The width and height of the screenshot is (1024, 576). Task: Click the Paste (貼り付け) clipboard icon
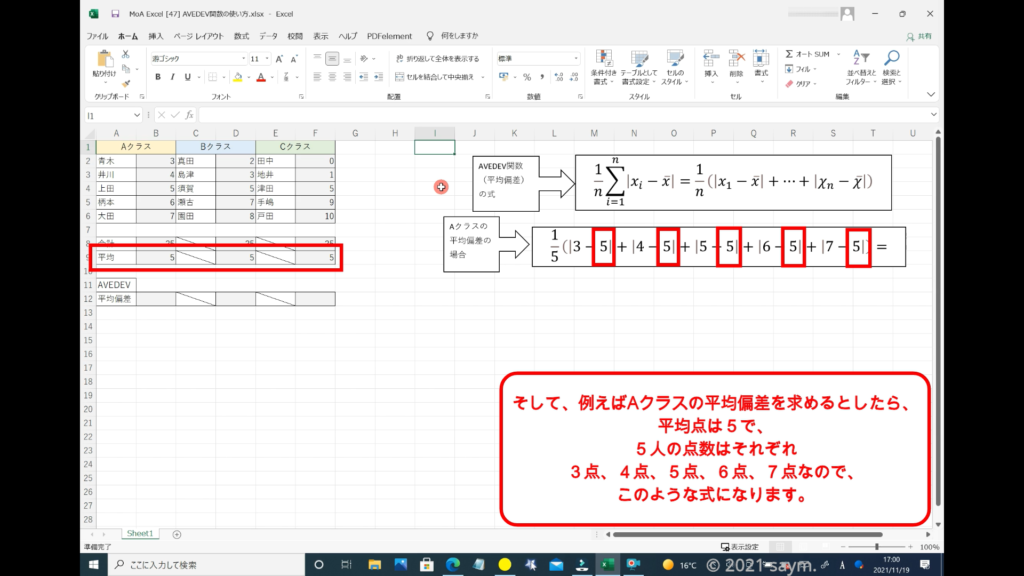tap(104, 63)
